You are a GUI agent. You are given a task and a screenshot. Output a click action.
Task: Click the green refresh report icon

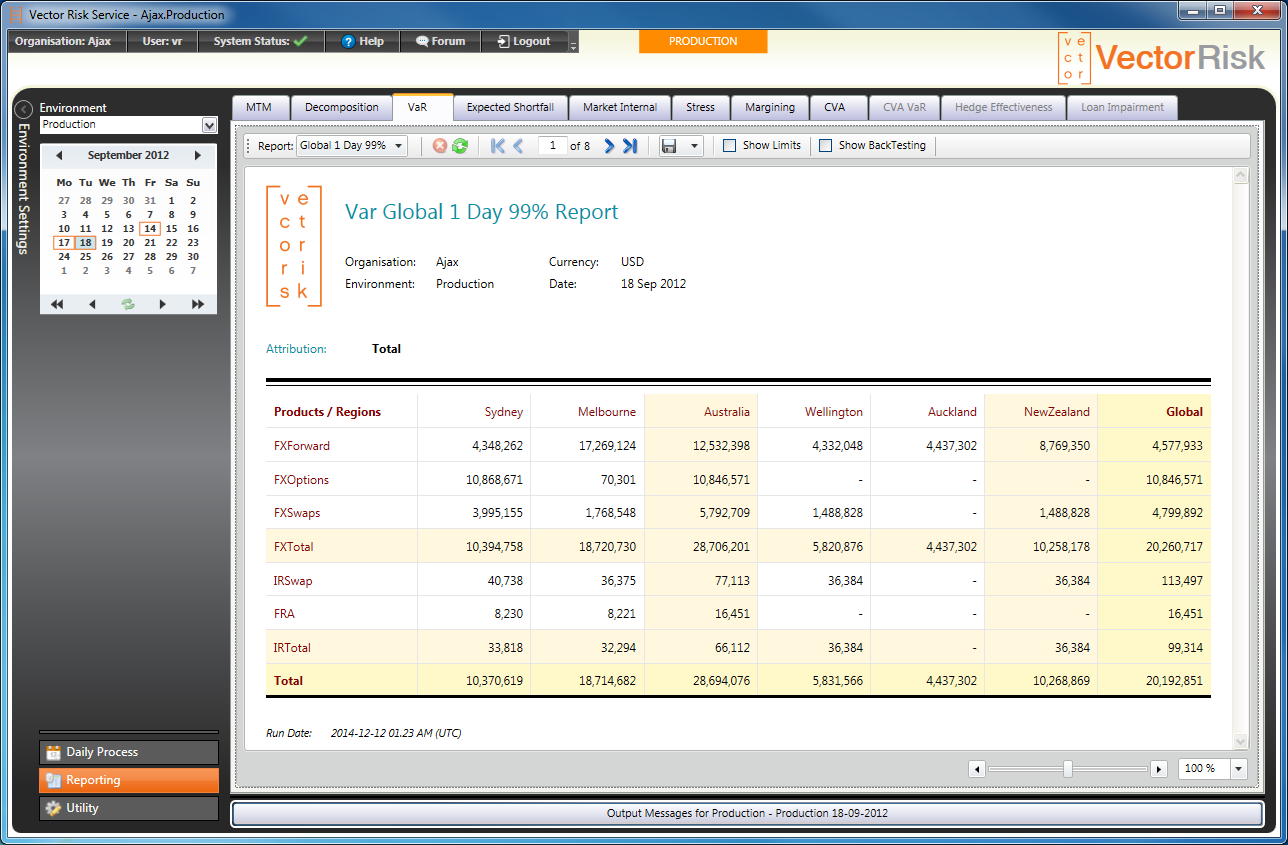coord(460,146)
